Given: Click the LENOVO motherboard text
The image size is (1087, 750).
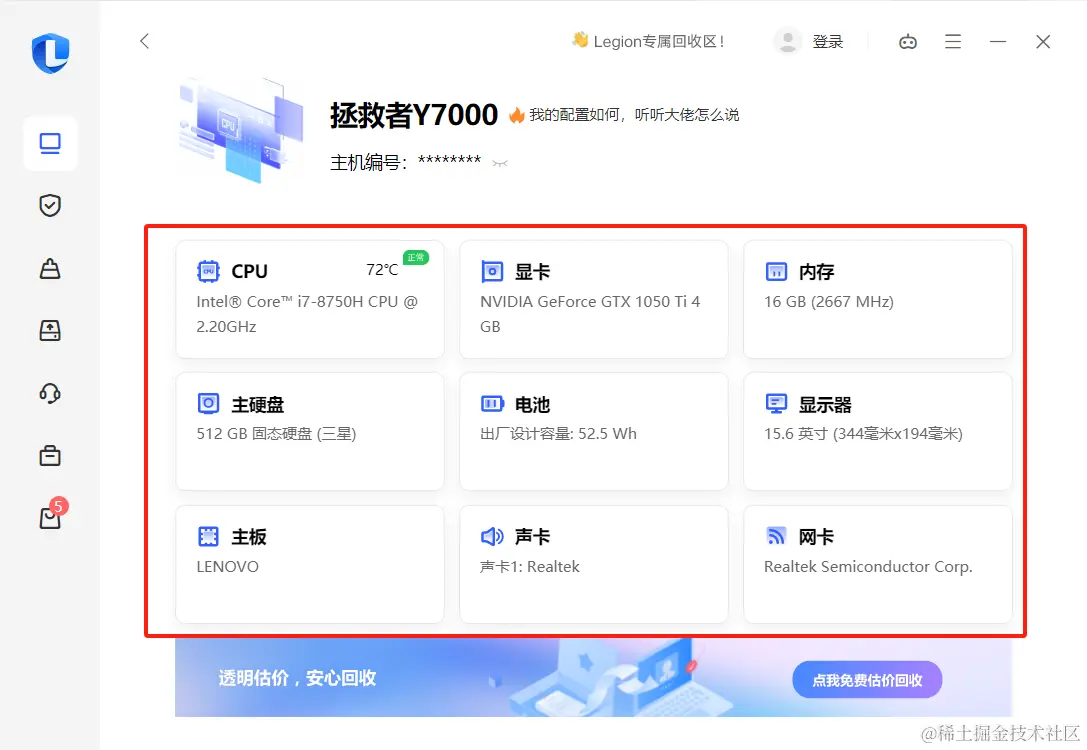Looking at the screenshot, I should 227,567.
